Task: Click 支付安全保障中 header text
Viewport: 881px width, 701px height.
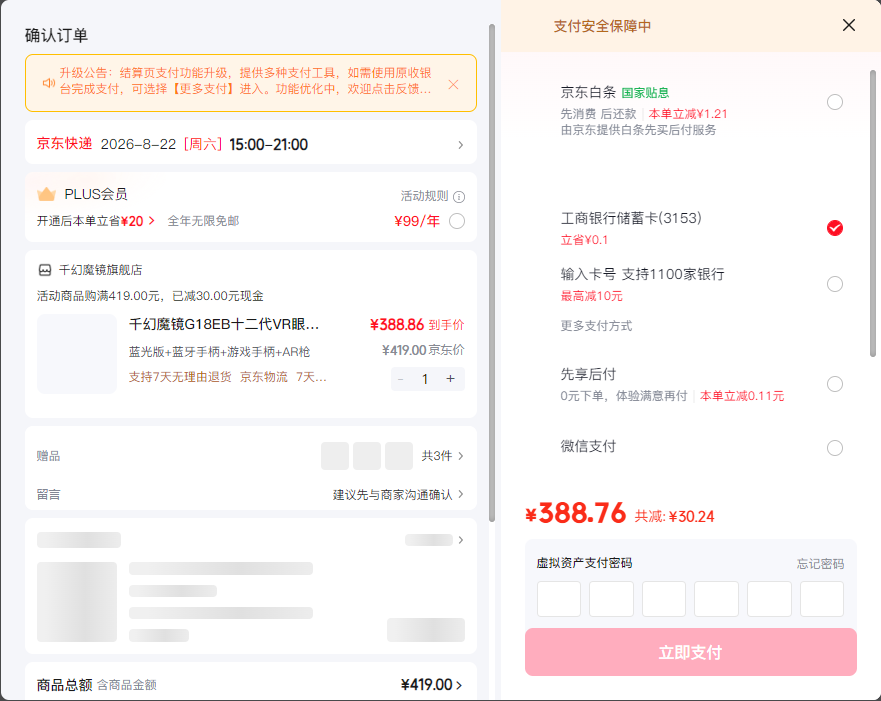Action: point(602,26)
